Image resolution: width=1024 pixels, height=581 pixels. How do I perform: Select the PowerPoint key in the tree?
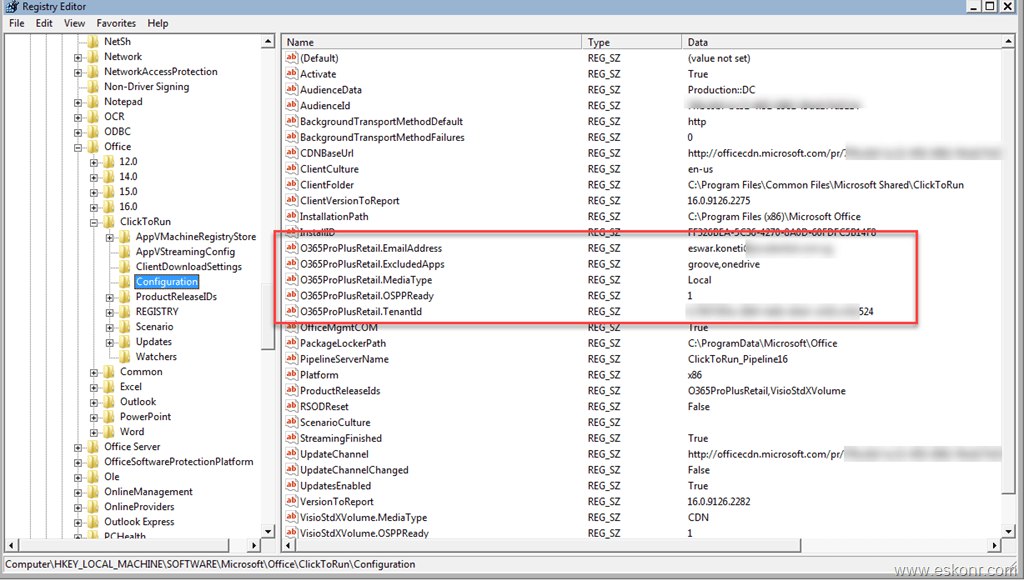(x=146, y=416)
